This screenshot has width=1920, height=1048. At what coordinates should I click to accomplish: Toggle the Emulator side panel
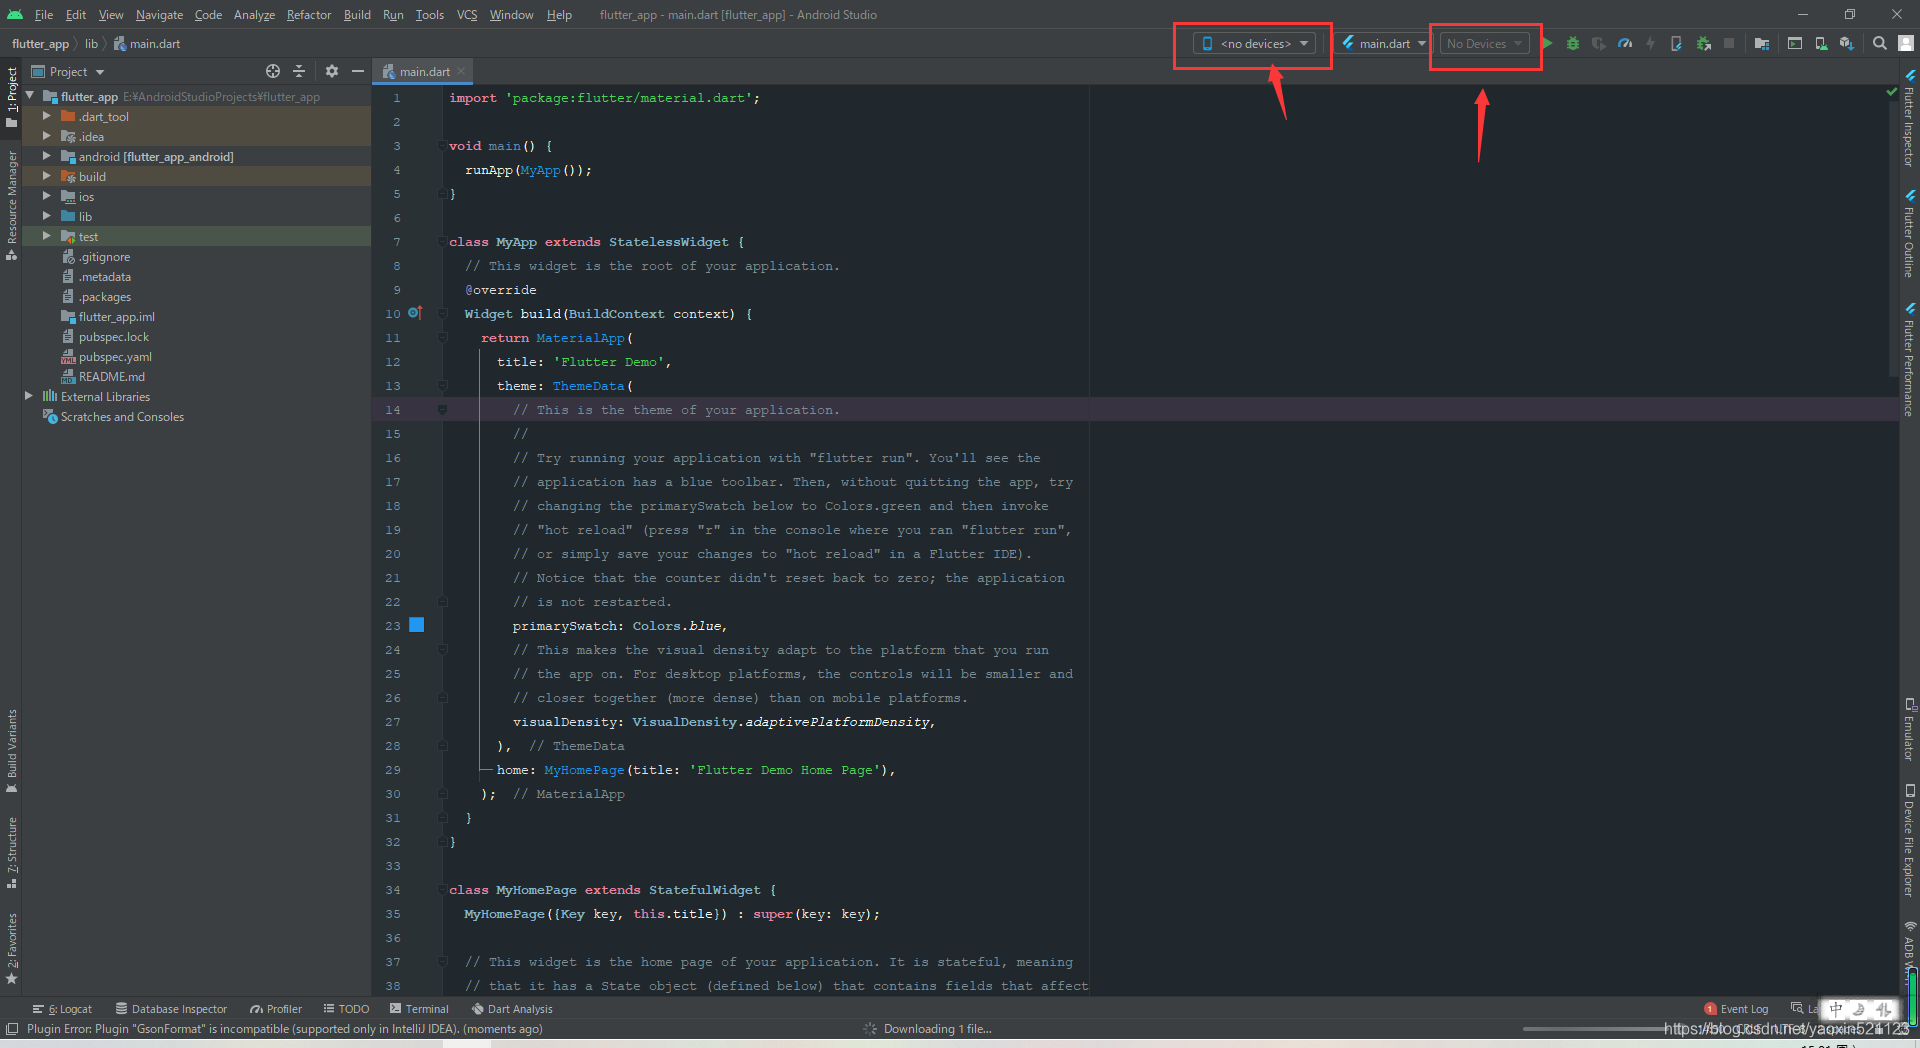(1909, 729)
